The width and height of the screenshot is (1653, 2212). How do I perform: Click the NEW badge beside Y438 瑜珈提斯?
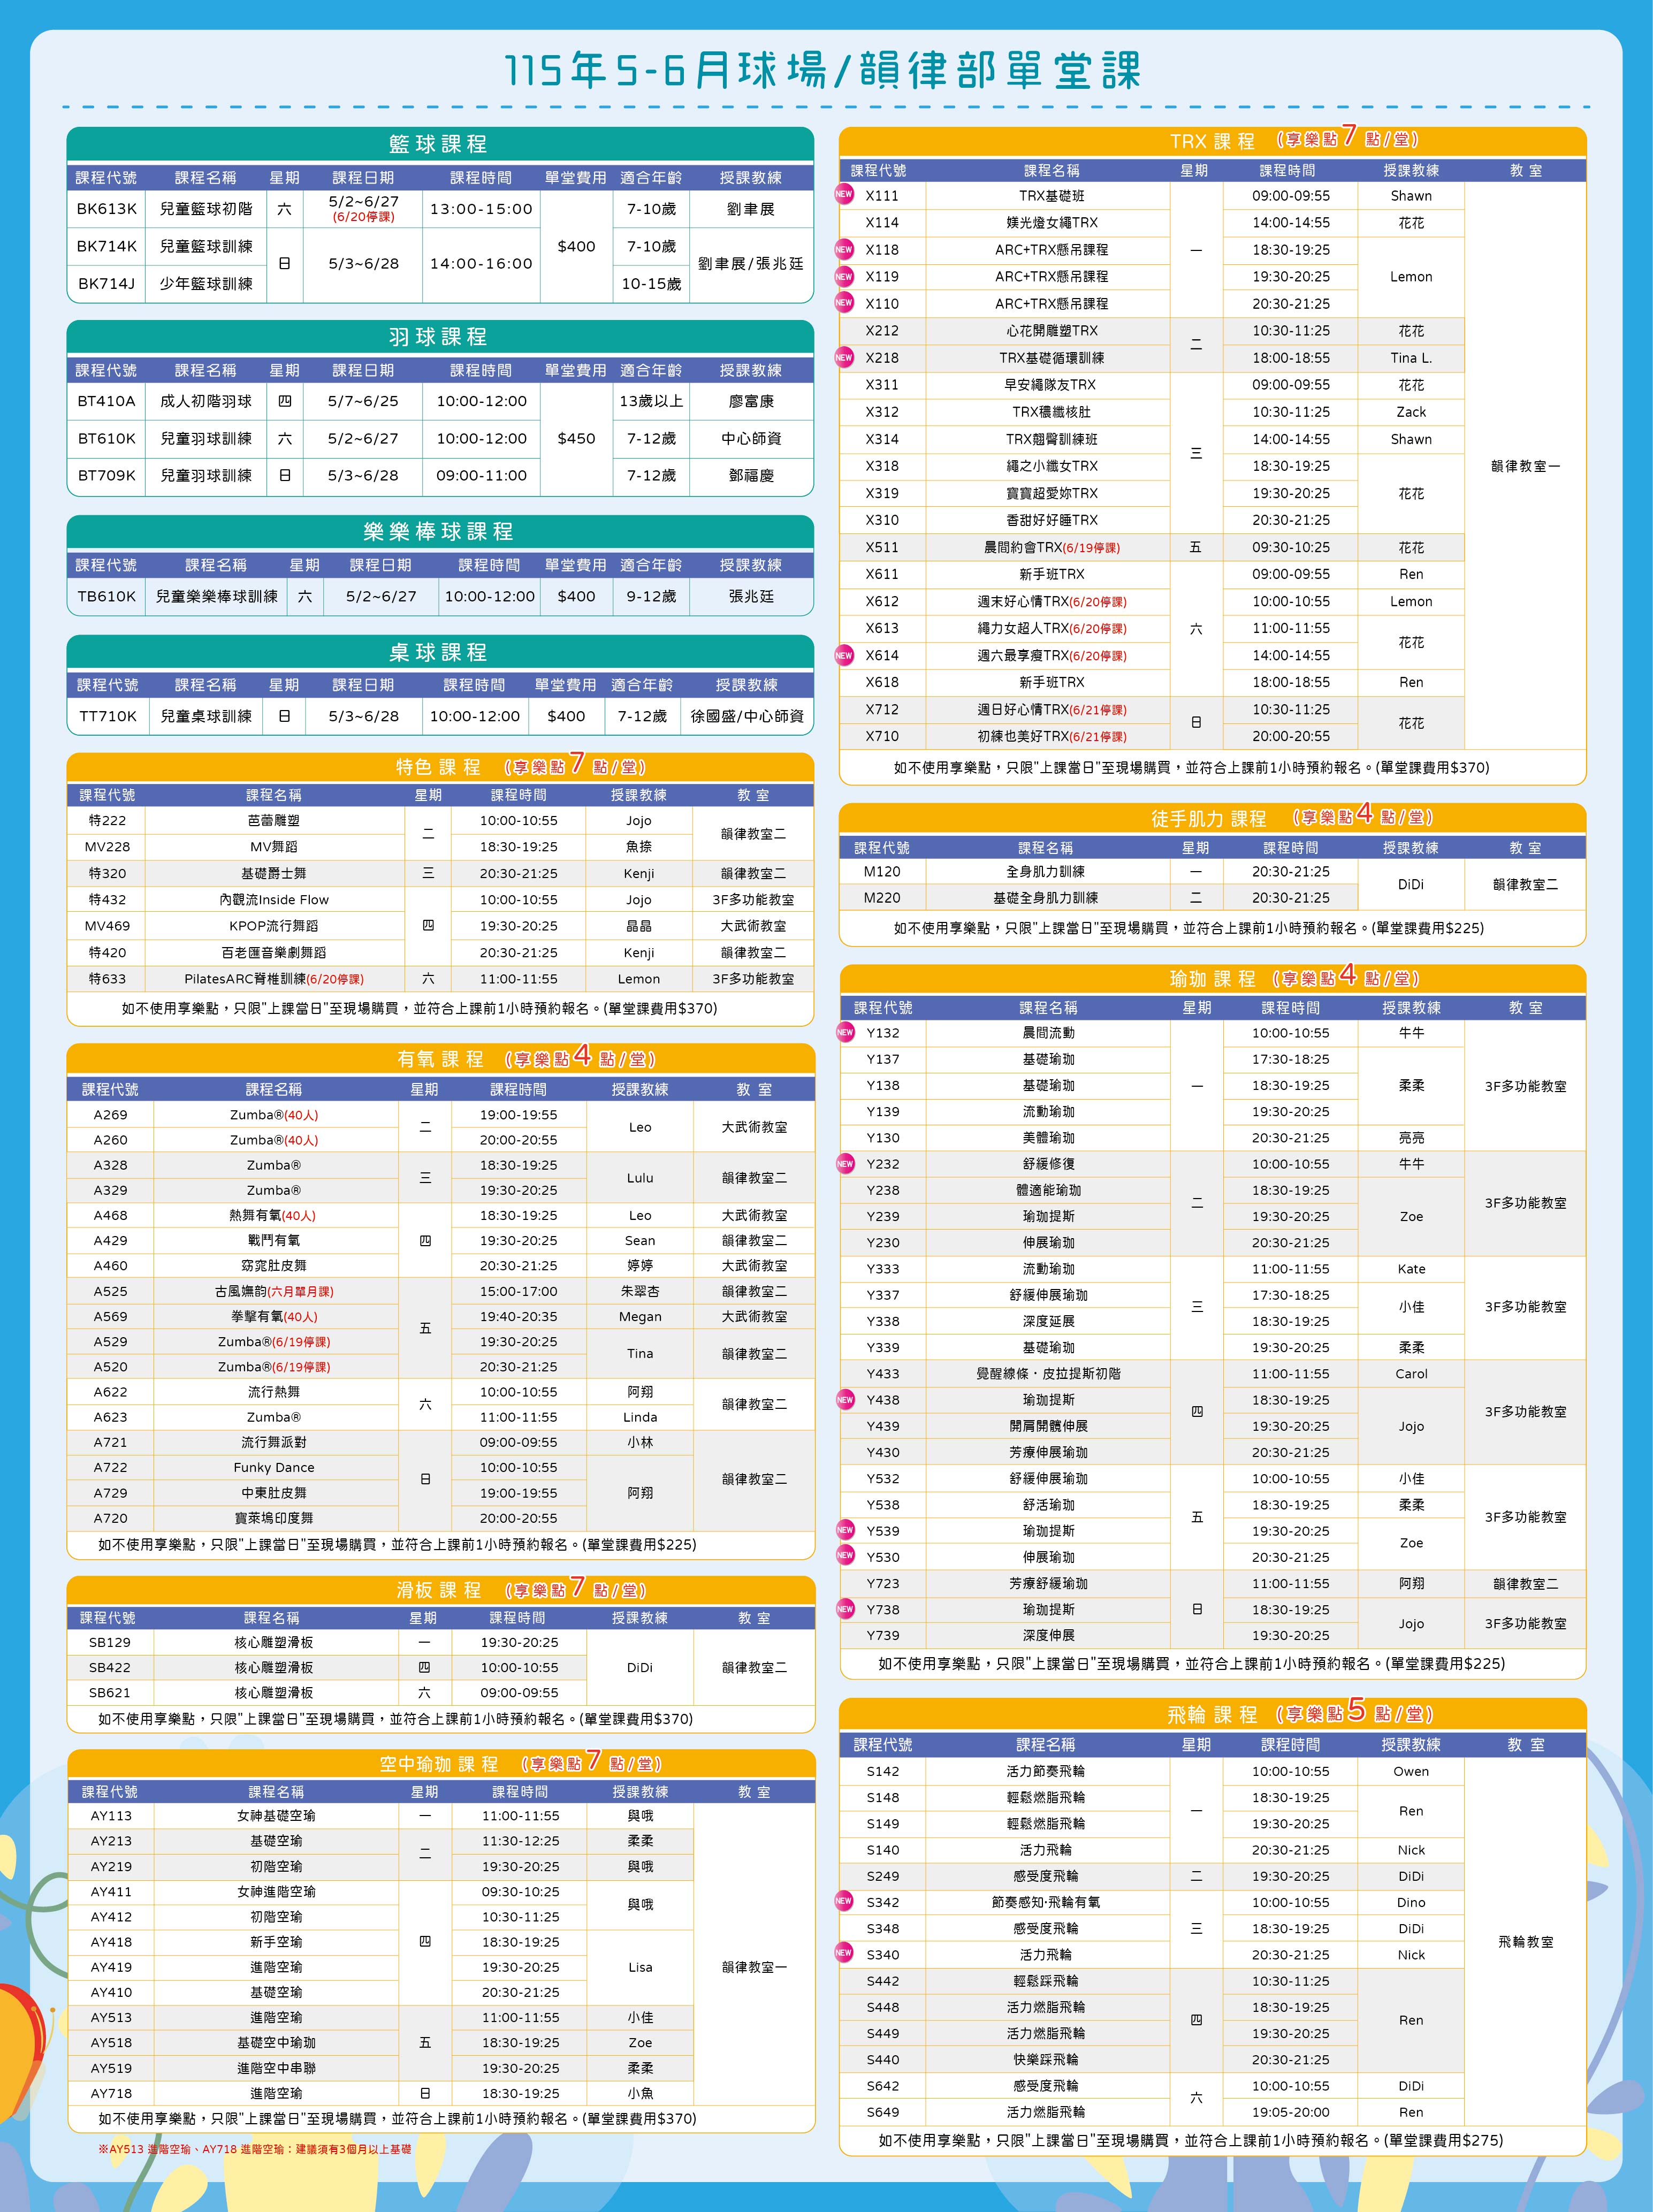point(845,1399)
